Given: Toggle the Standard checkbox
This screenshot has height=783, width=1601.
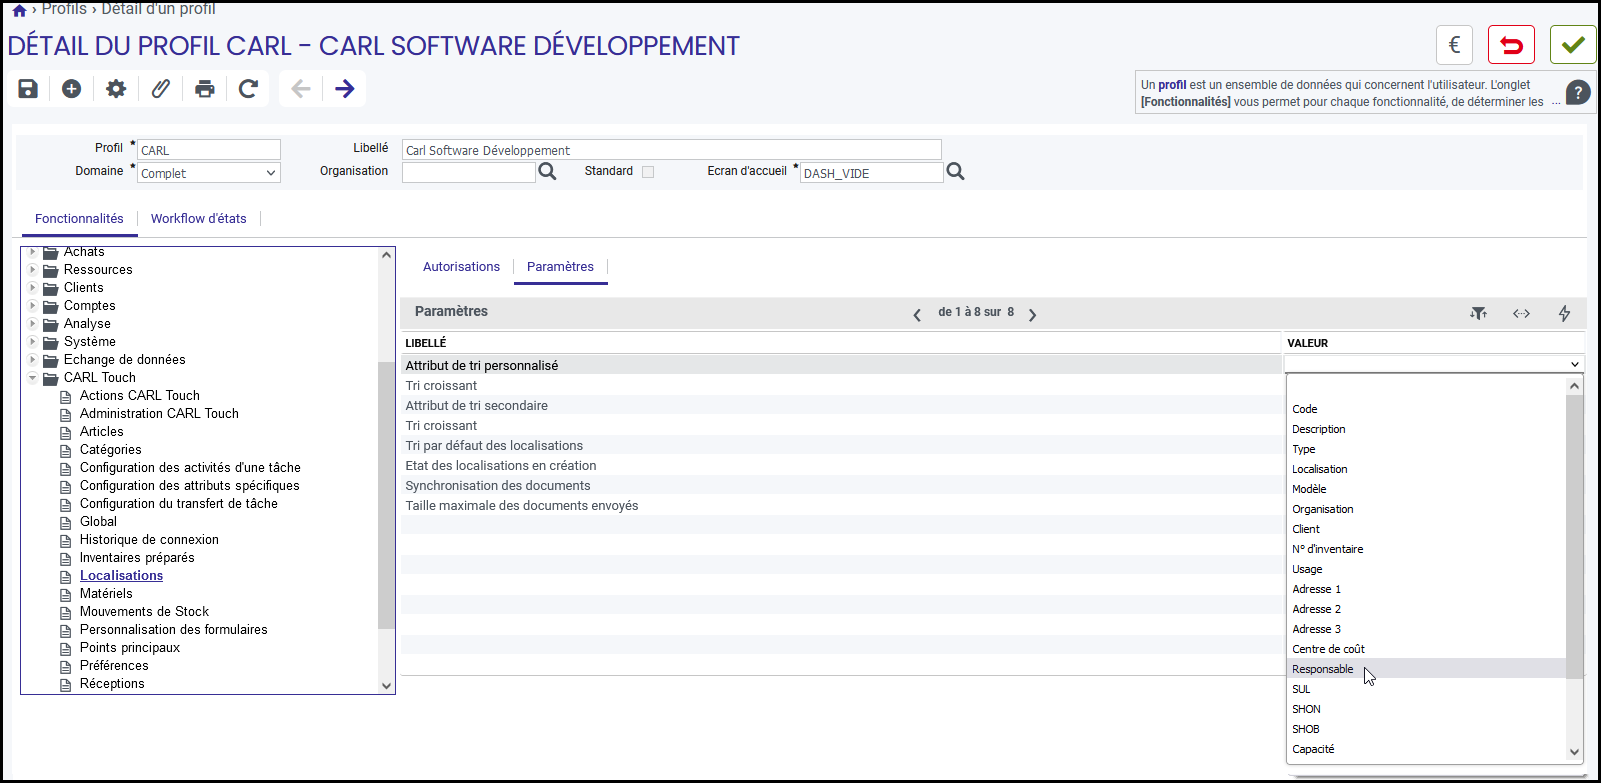Looking at the screenshot, I should tap(648, 172).
